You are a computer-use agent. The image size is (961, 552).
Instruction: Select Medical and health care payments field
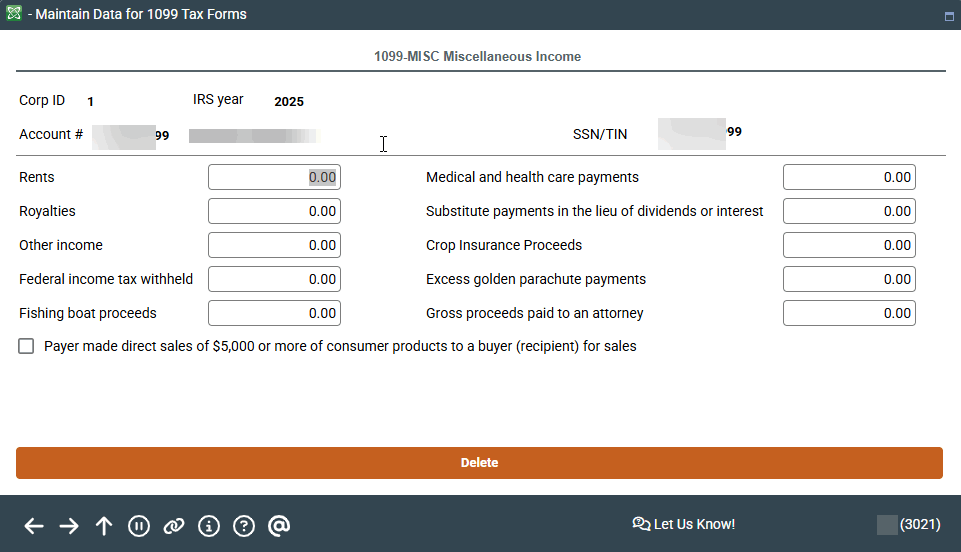point(849,177)
